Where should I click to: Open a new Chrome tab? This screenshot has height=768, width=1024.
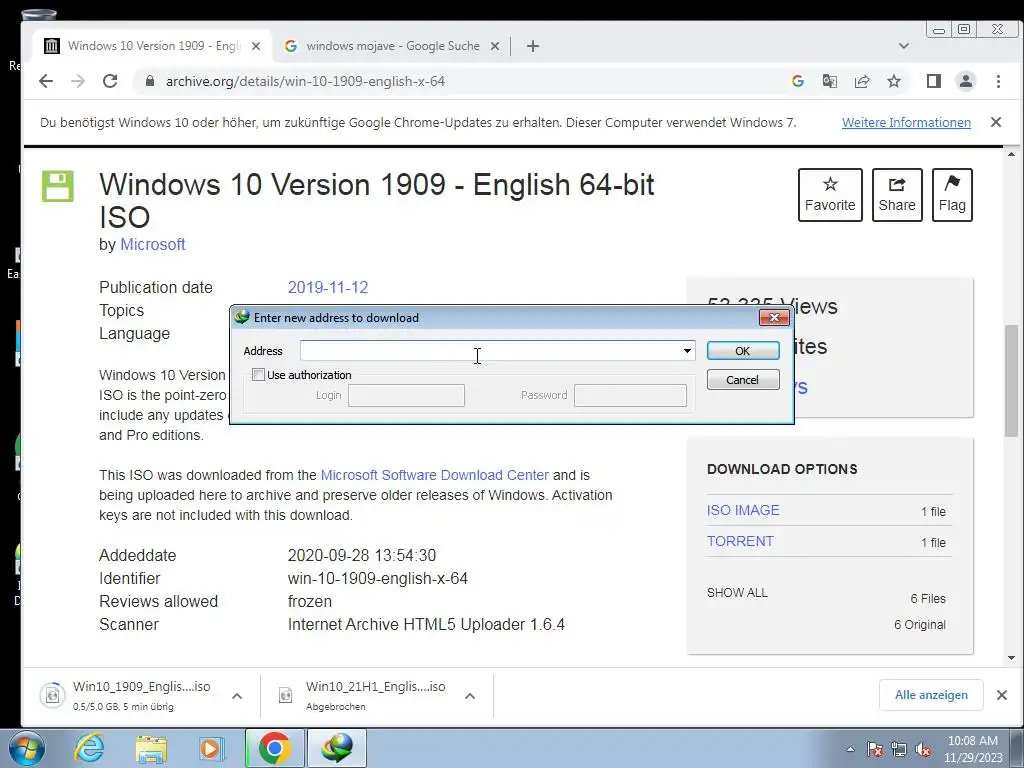(x=533, y=46)
